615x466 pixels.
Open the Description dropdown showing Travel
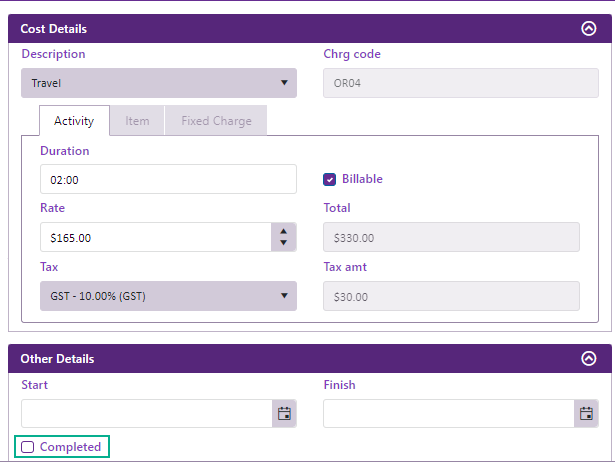click(x=159, y=83)
